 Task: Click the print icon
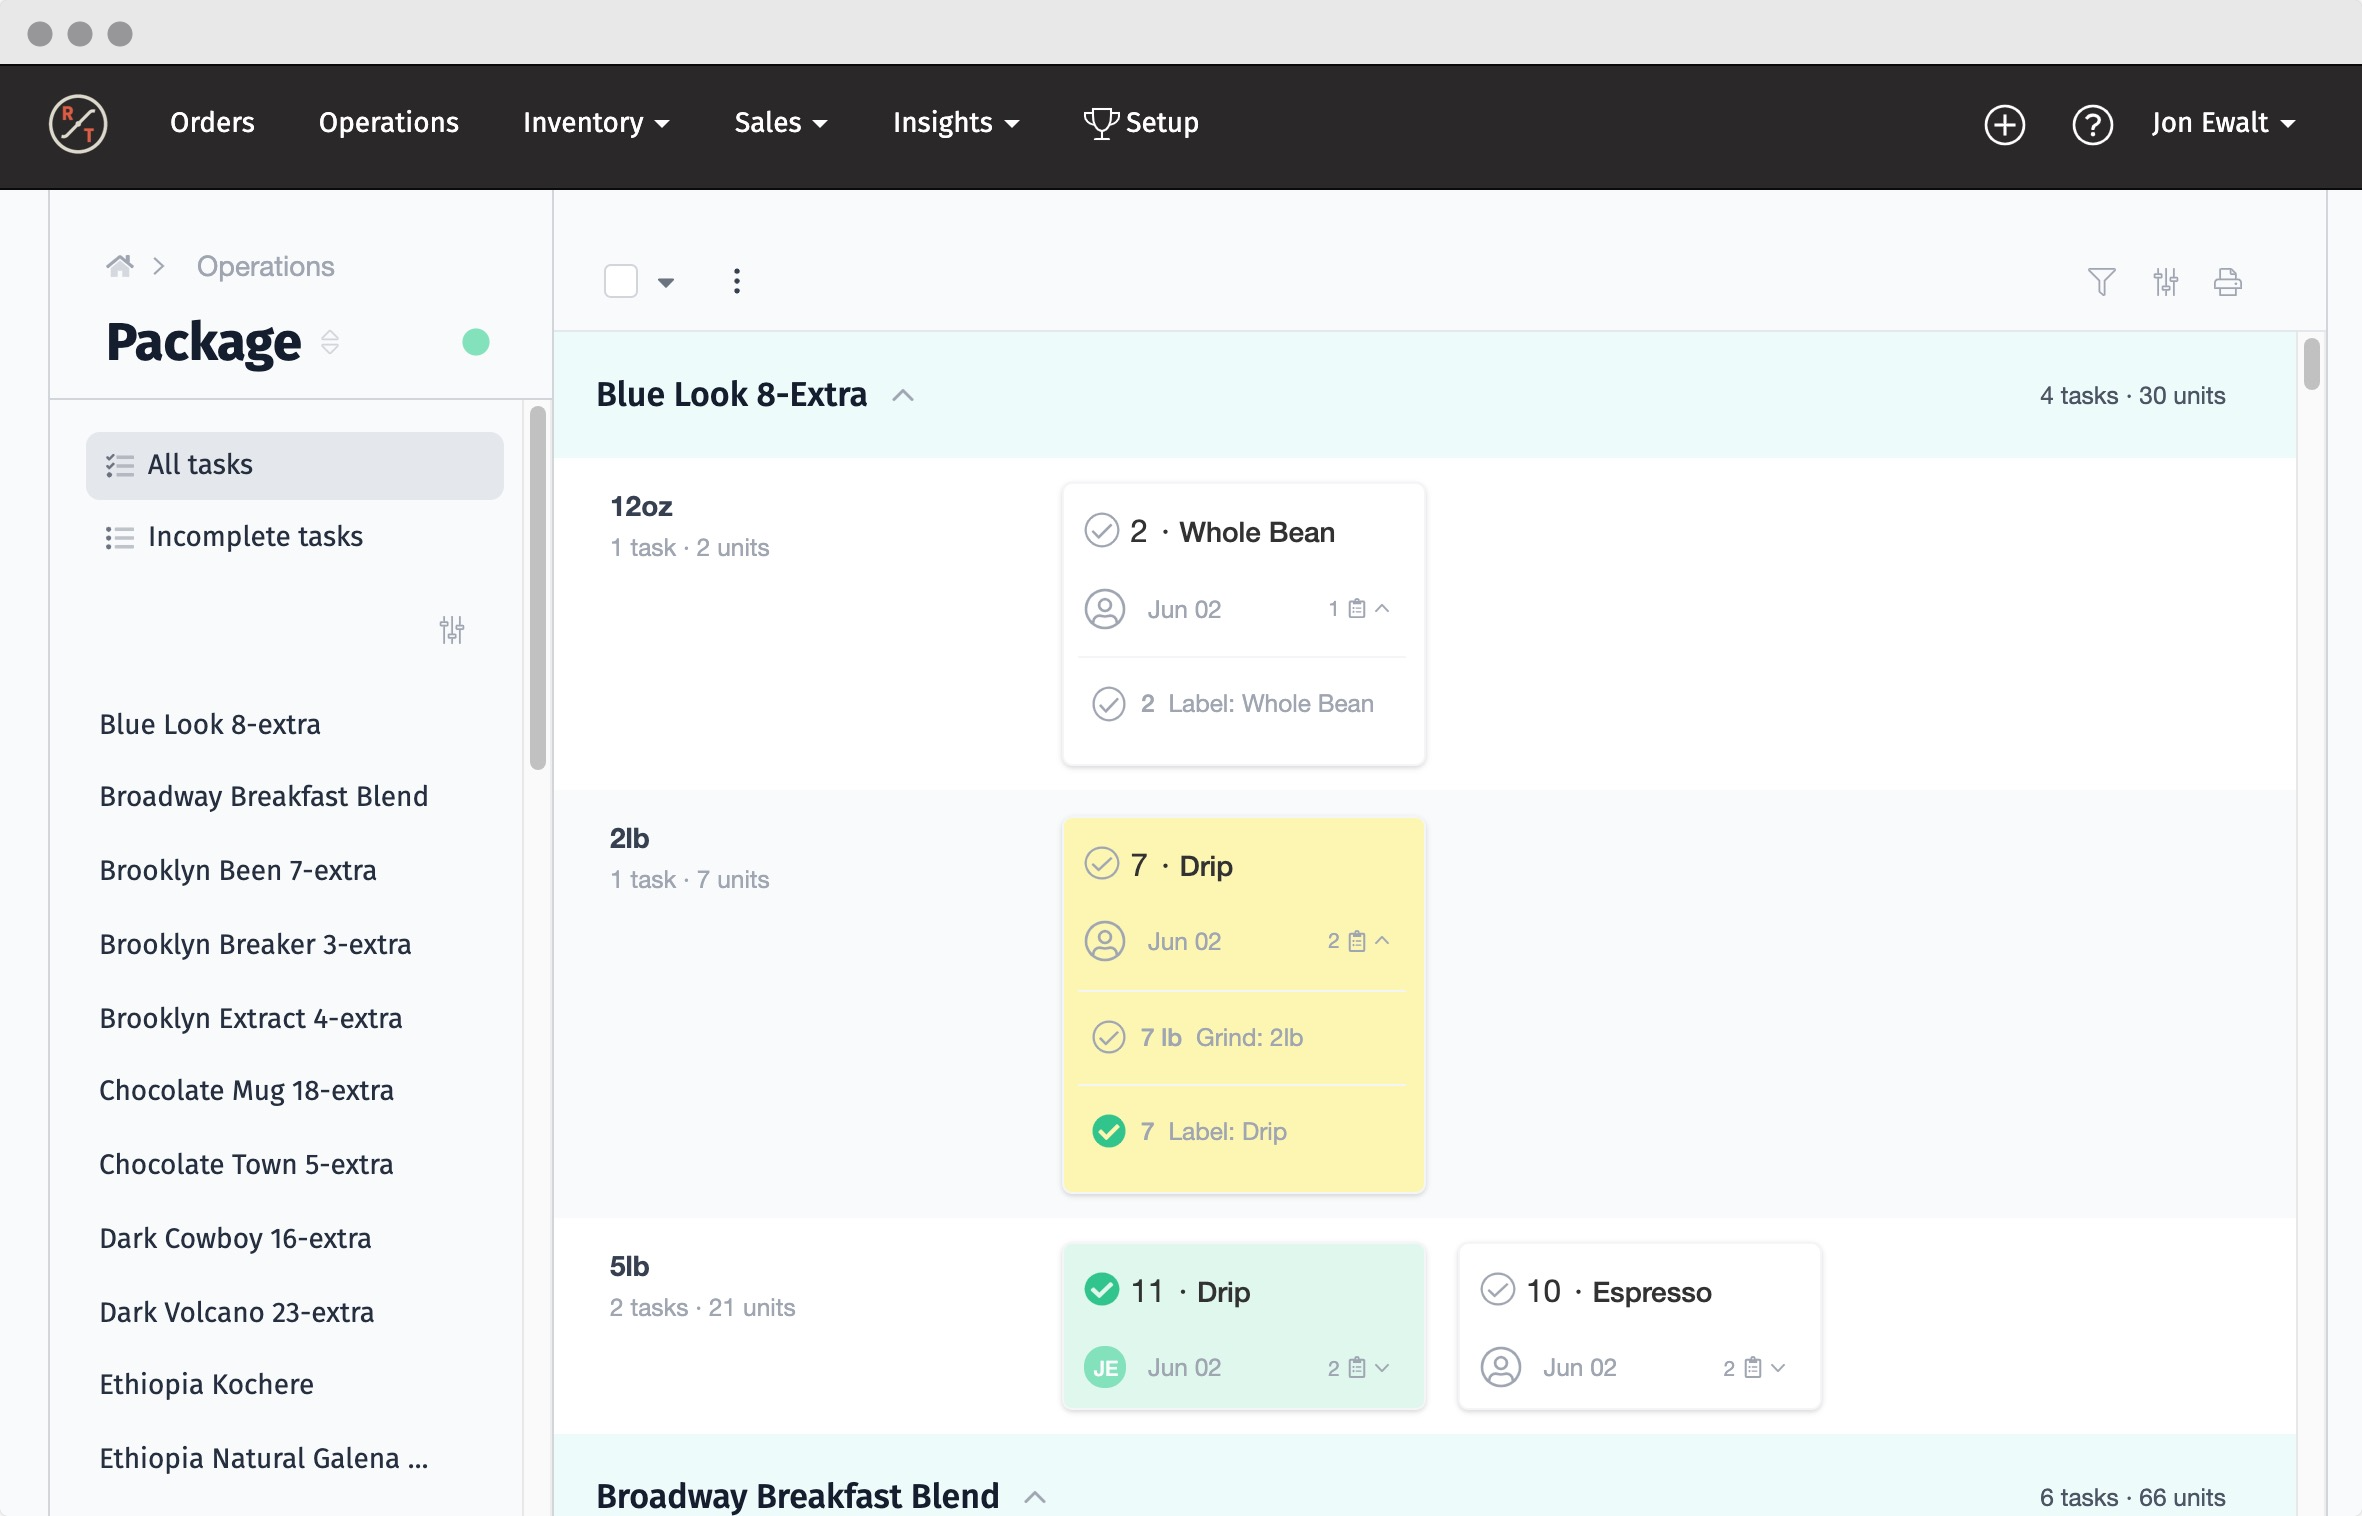coord(2227,282)
